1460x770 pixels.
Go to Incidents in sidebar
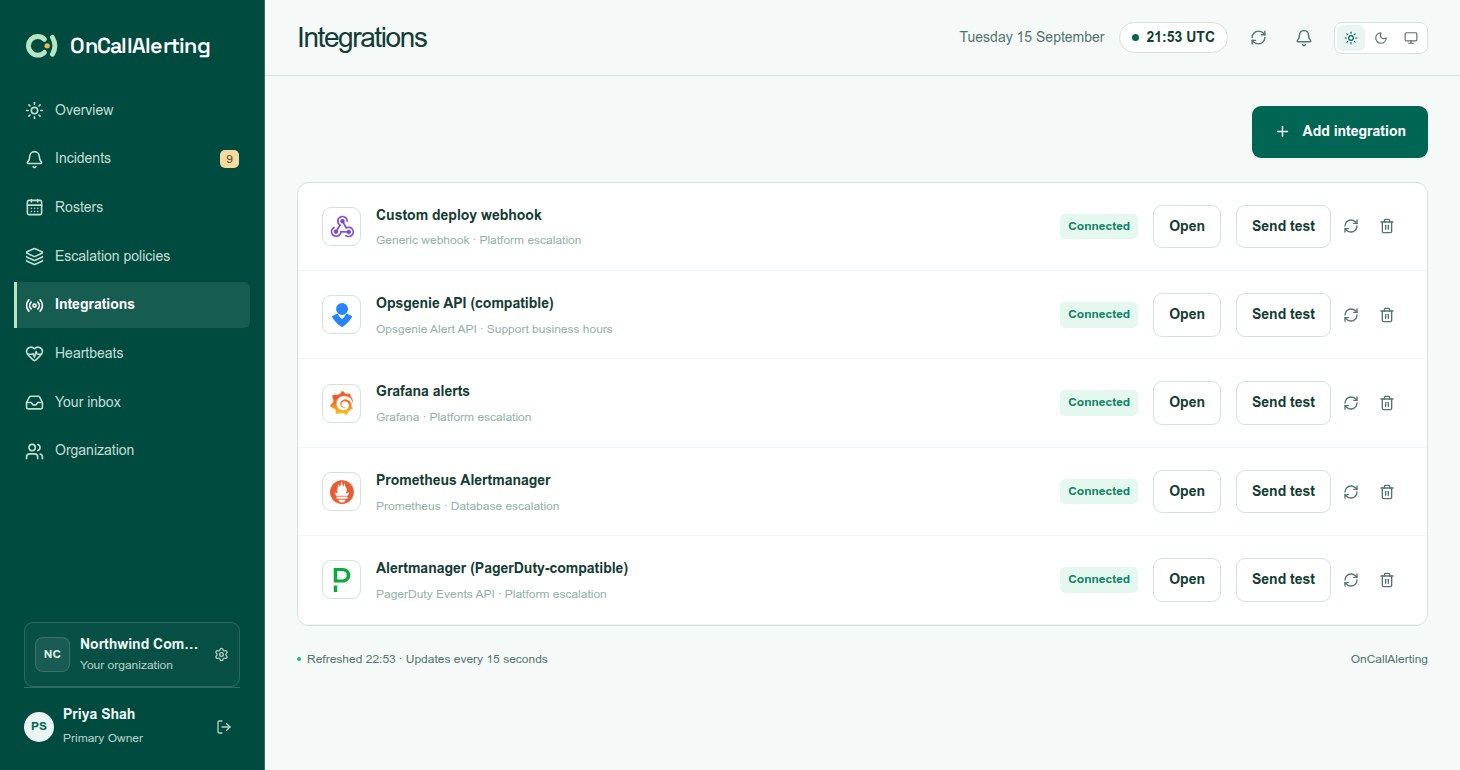[x=132, y=158]
